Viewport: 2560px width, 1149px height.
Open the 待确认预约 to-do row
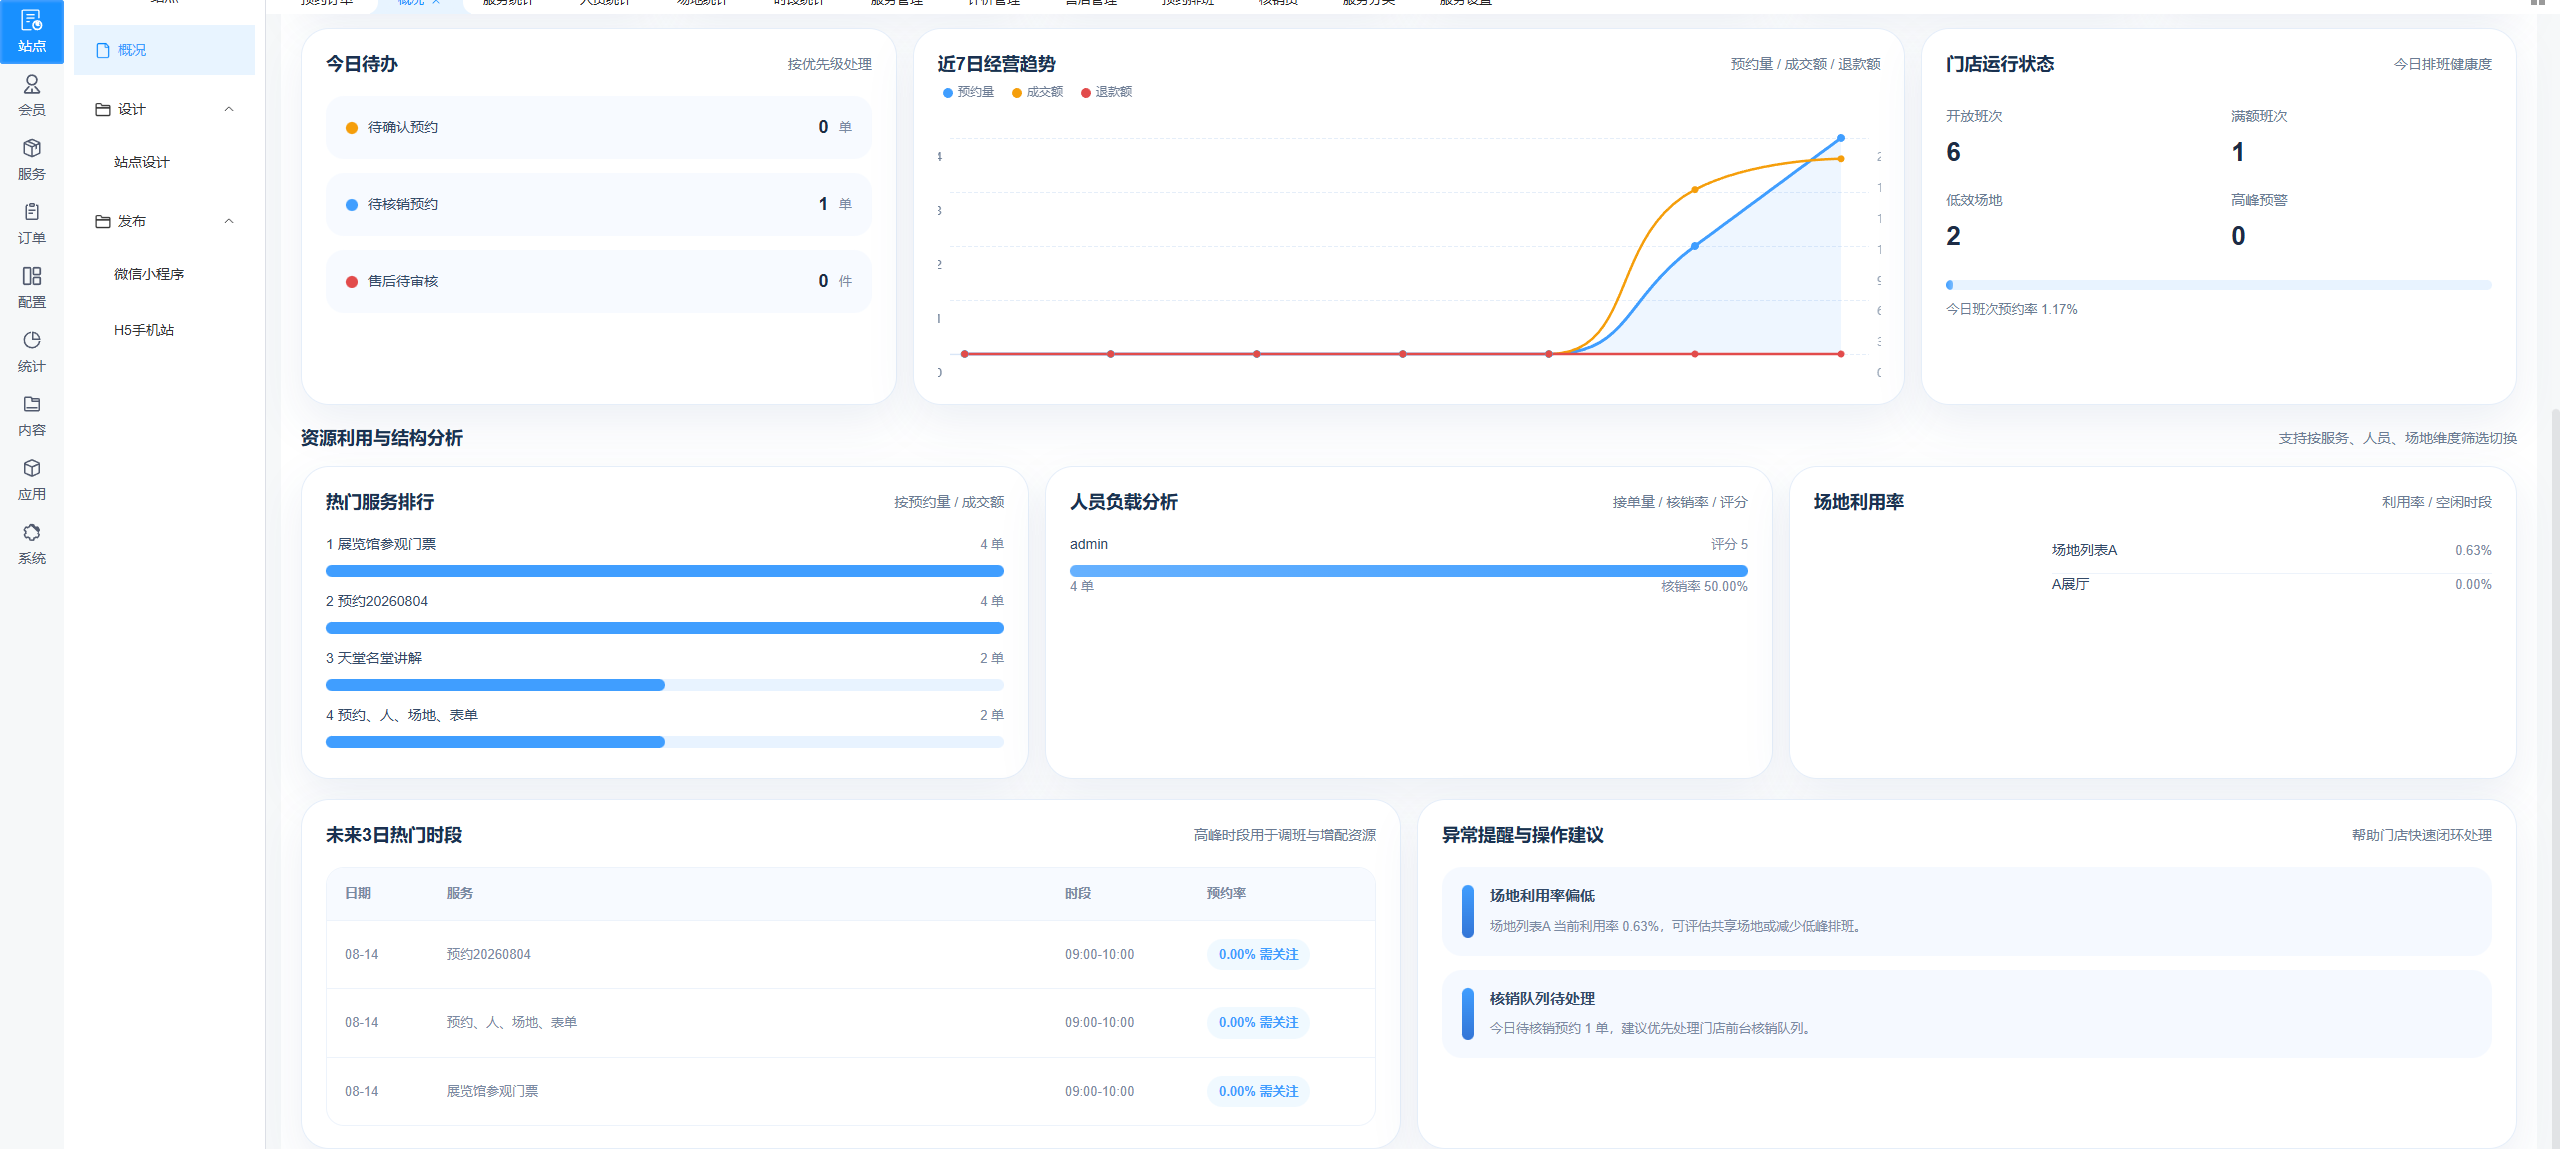pos(598,127)
